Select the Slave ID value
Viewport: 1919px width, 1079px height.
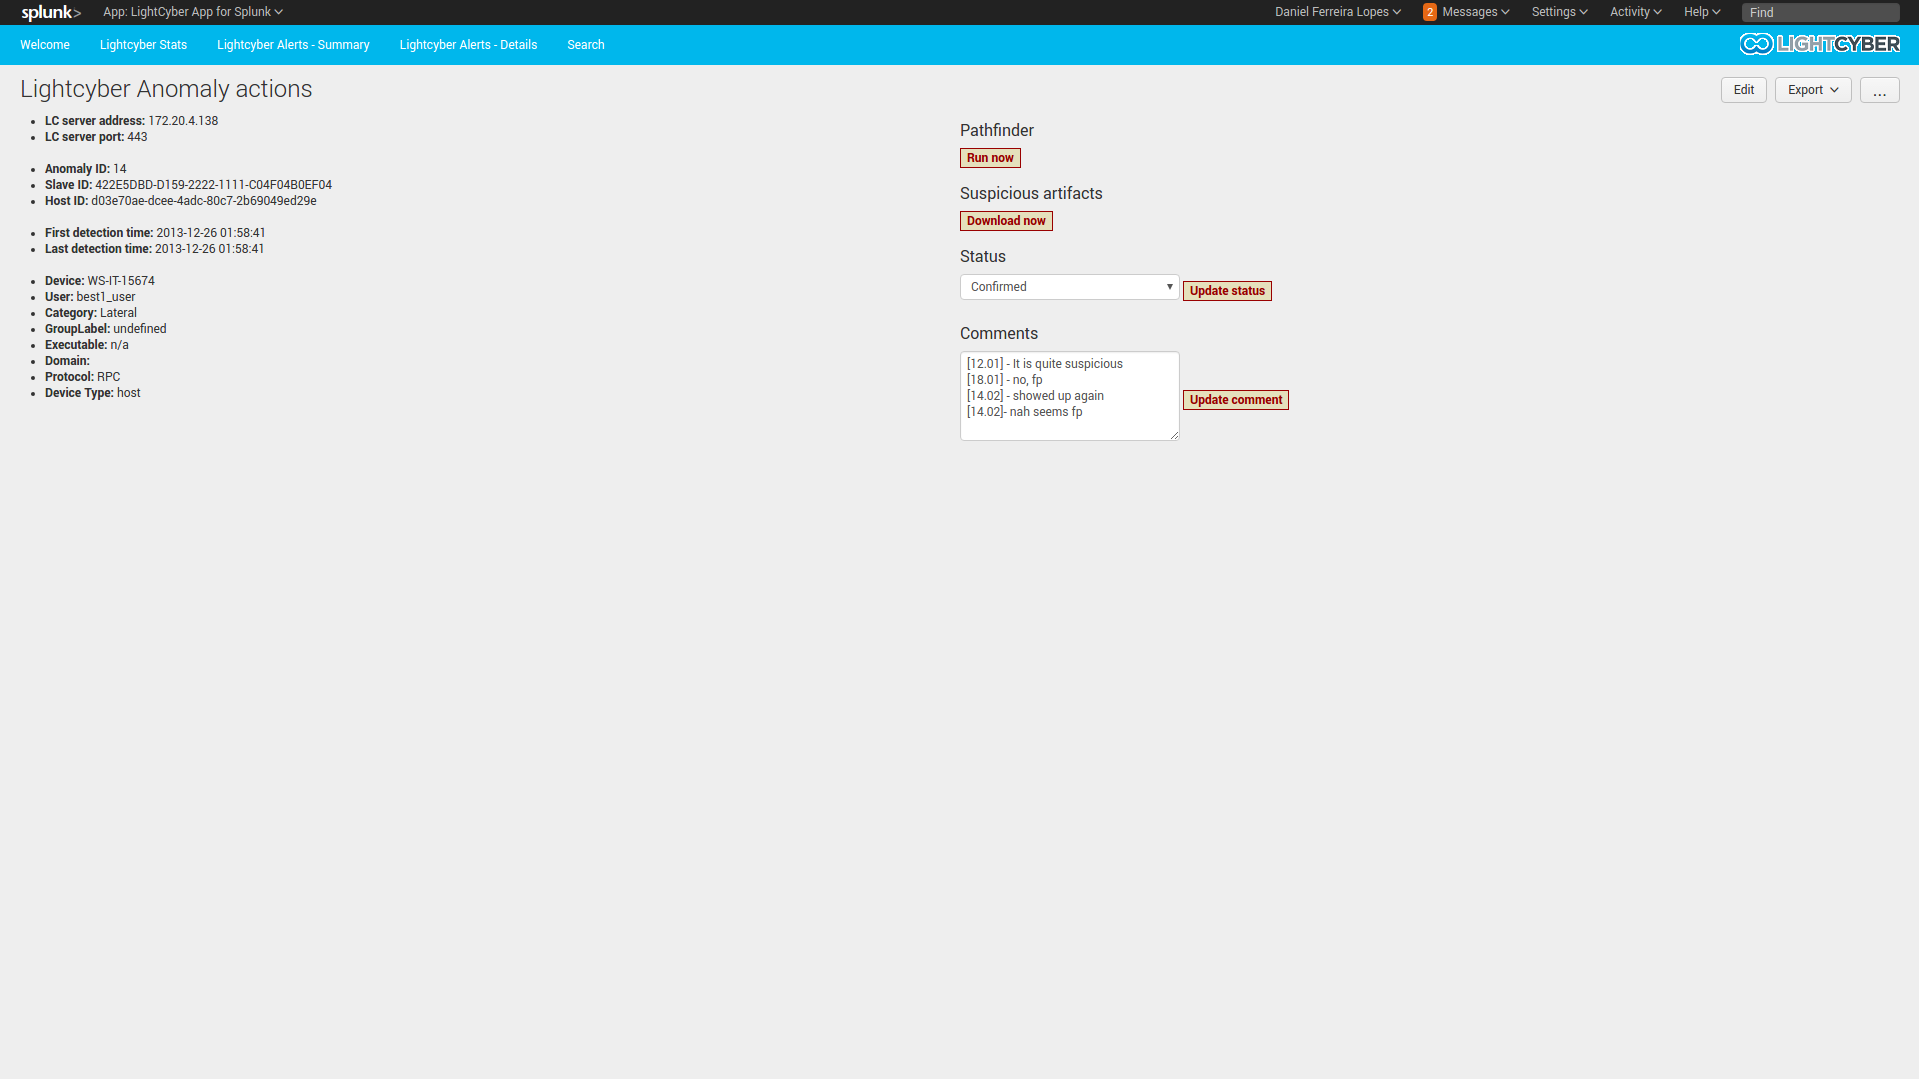(x=213, y=185)
